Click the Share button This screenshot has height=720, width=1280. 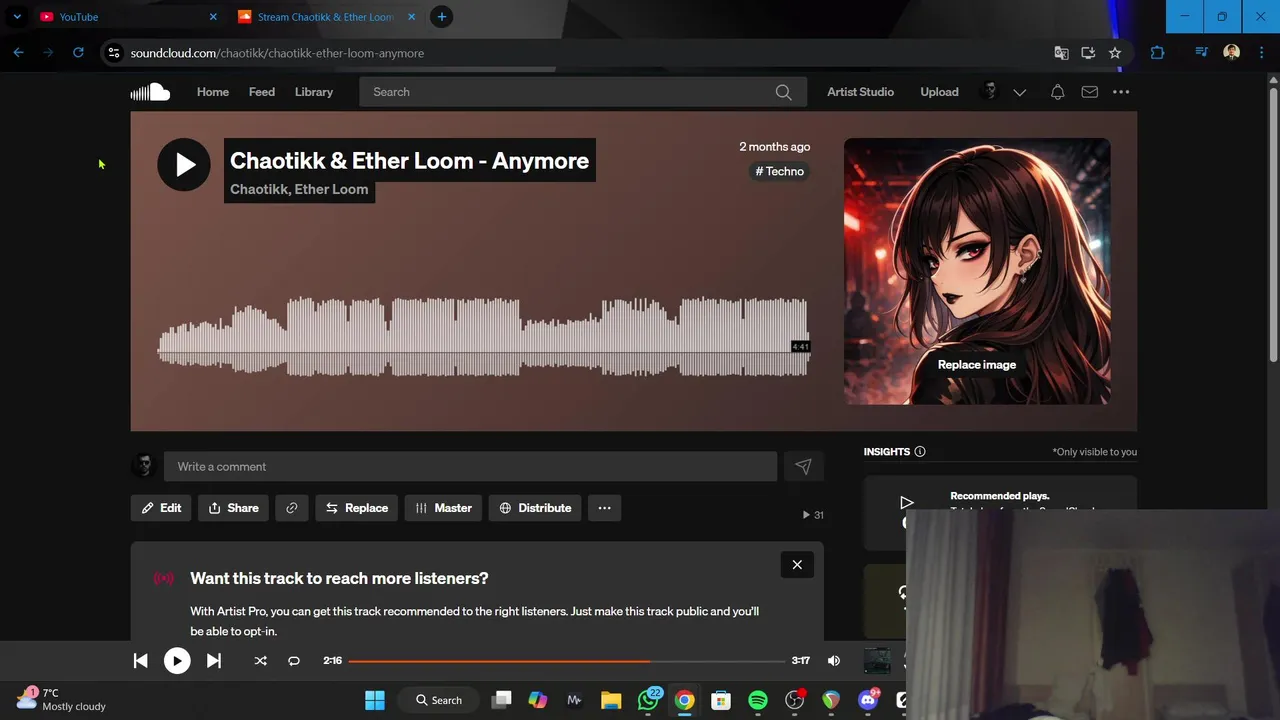pos(233,508)
